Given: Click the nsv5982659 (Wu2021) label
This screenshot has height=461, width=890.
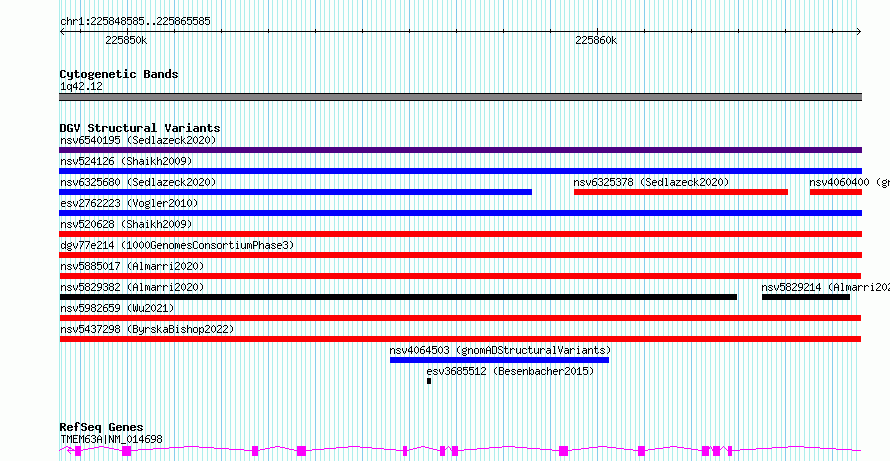Looking at the screenshot, I should pos(117,308).
